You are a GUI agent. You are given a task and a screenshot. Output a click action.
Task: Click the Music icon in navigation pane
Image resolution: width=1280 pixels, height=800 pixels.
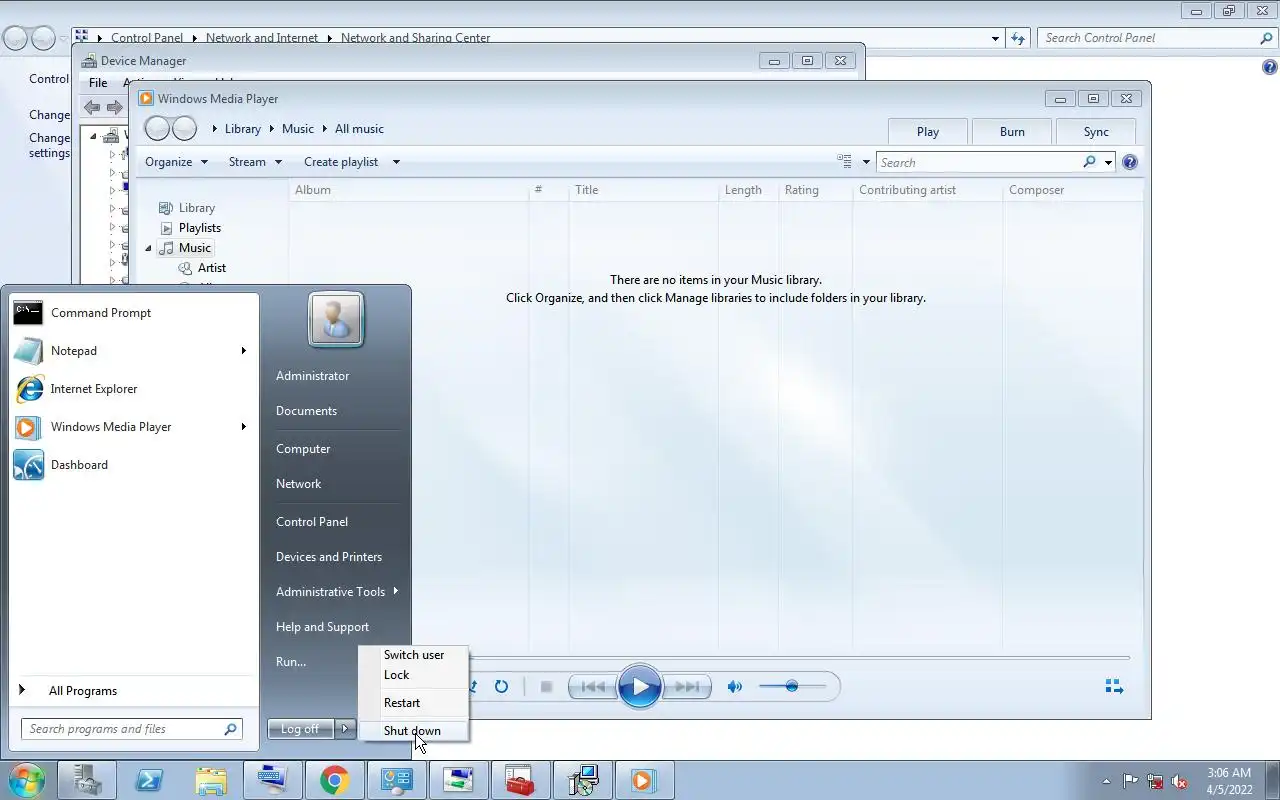pyautogui.click(x=166, y=248)
